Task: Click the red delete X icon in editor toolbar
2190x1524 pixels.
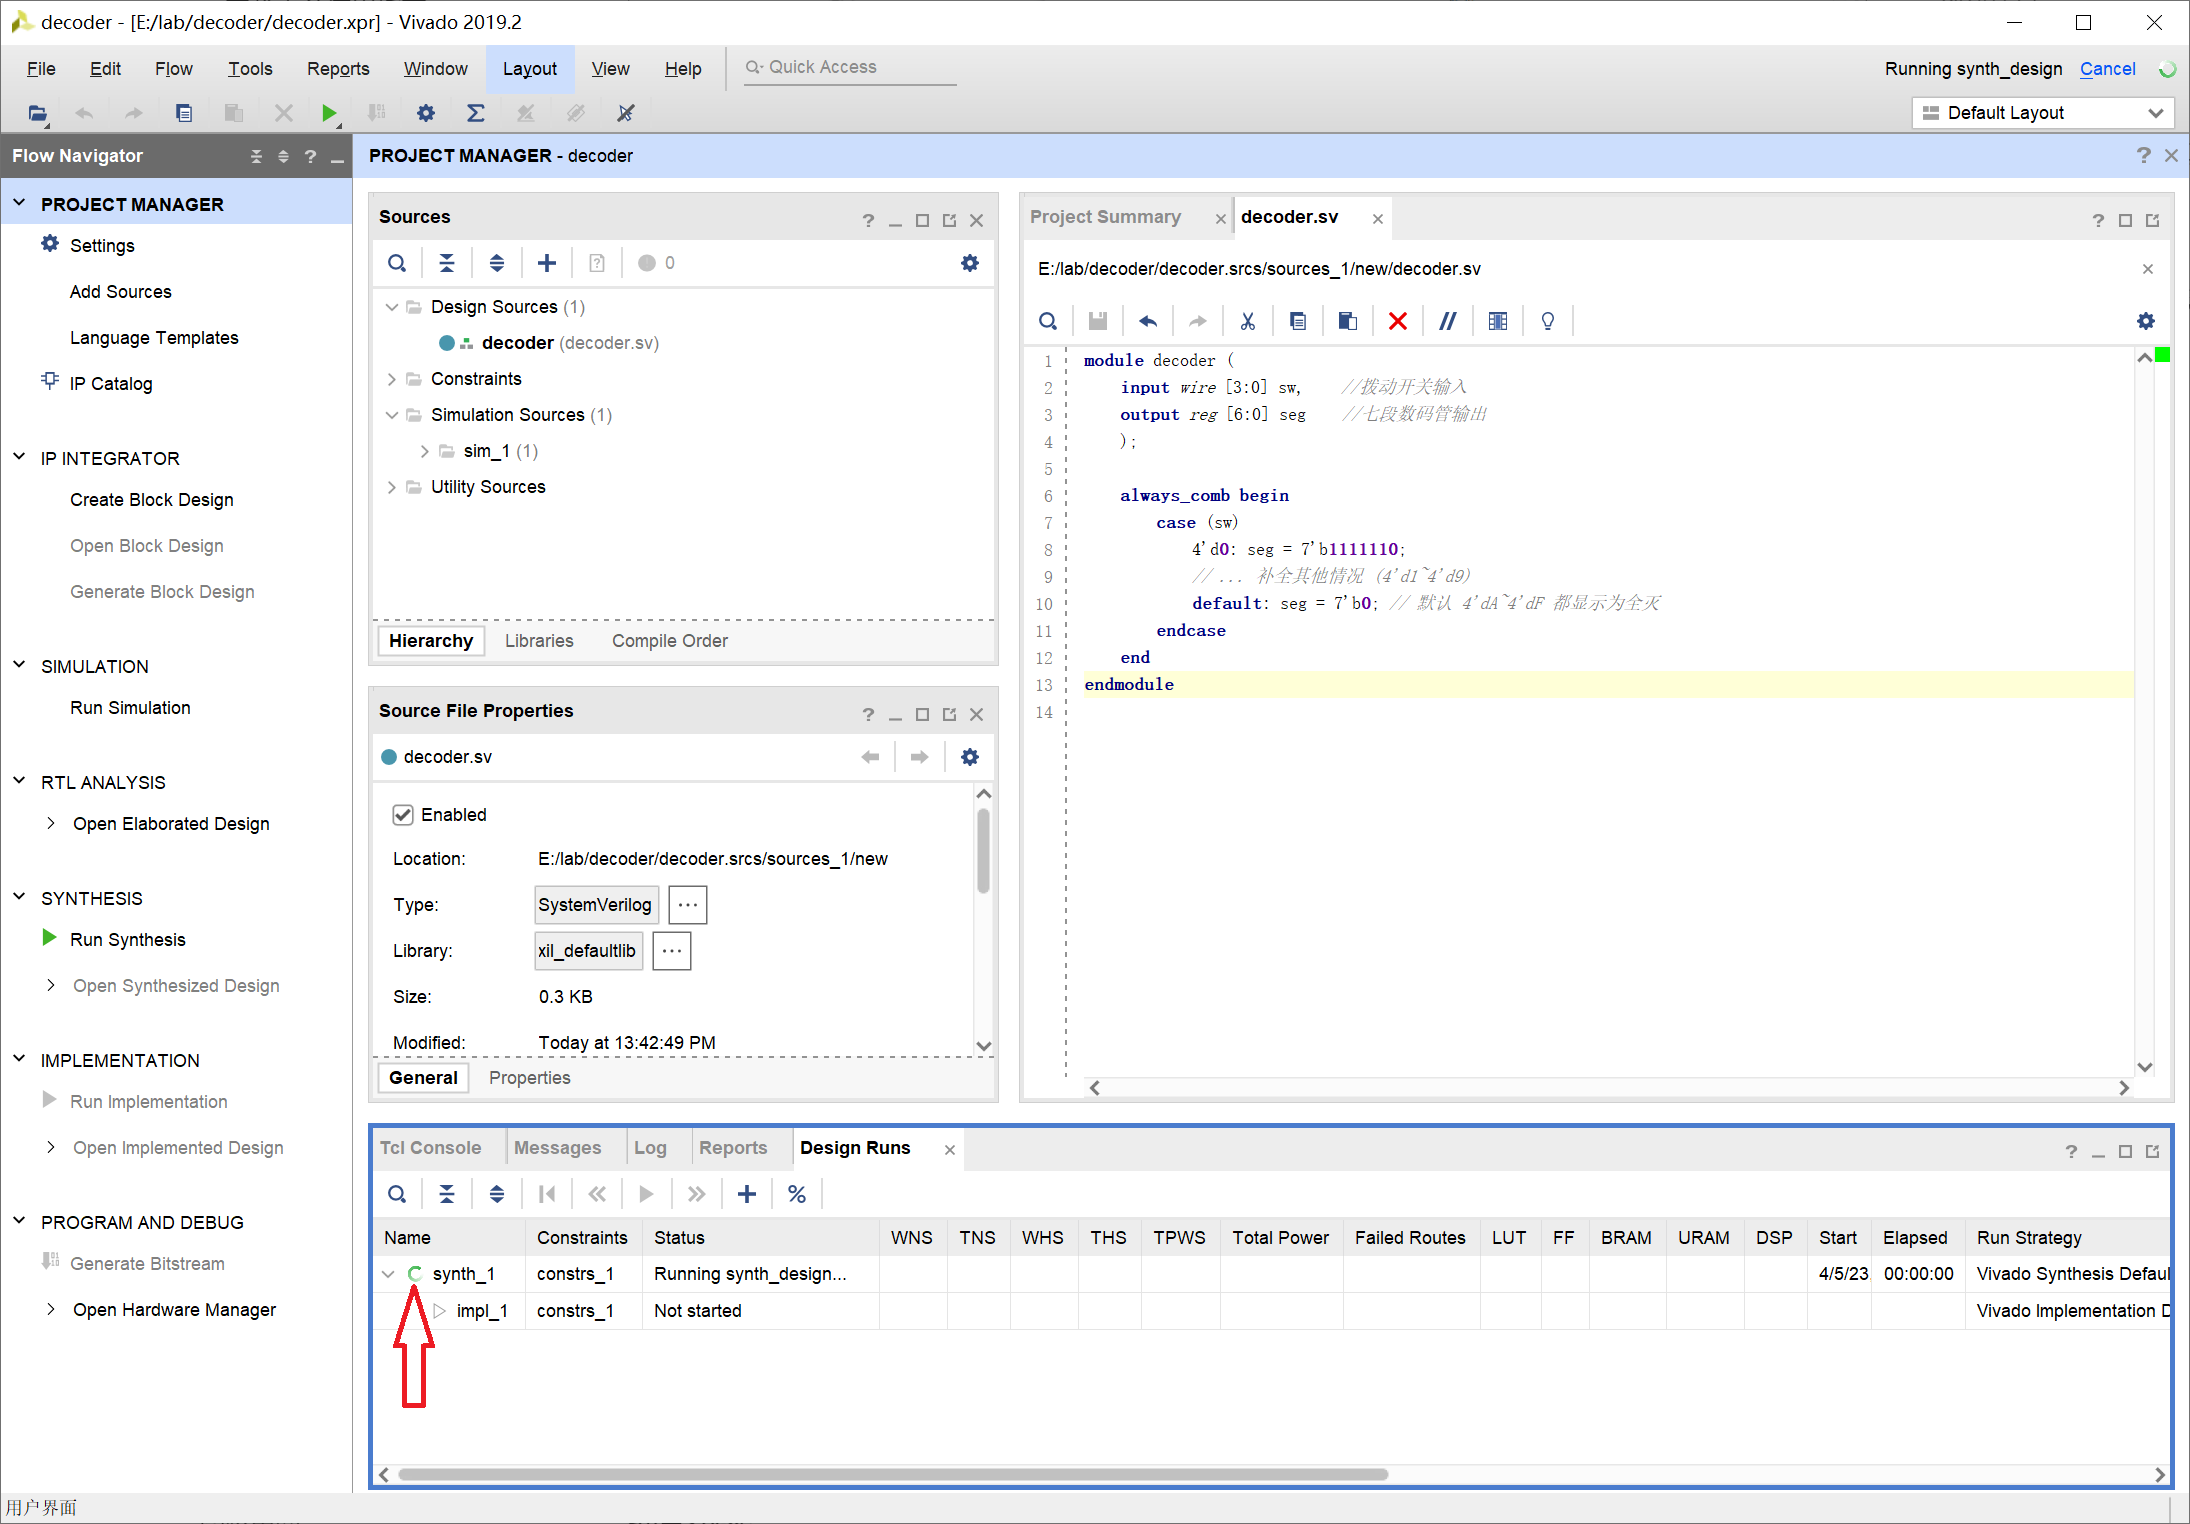Action: click(x=1397, y=321)
